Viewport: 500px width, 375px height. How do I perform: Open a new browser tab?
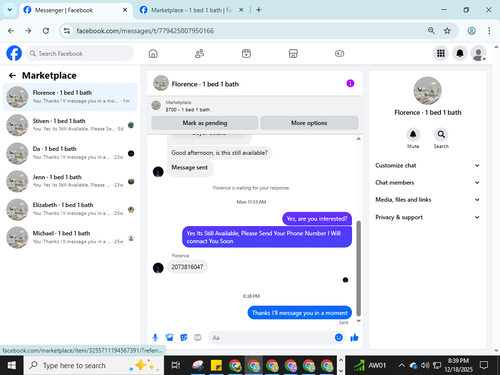(x=259, y=10)
